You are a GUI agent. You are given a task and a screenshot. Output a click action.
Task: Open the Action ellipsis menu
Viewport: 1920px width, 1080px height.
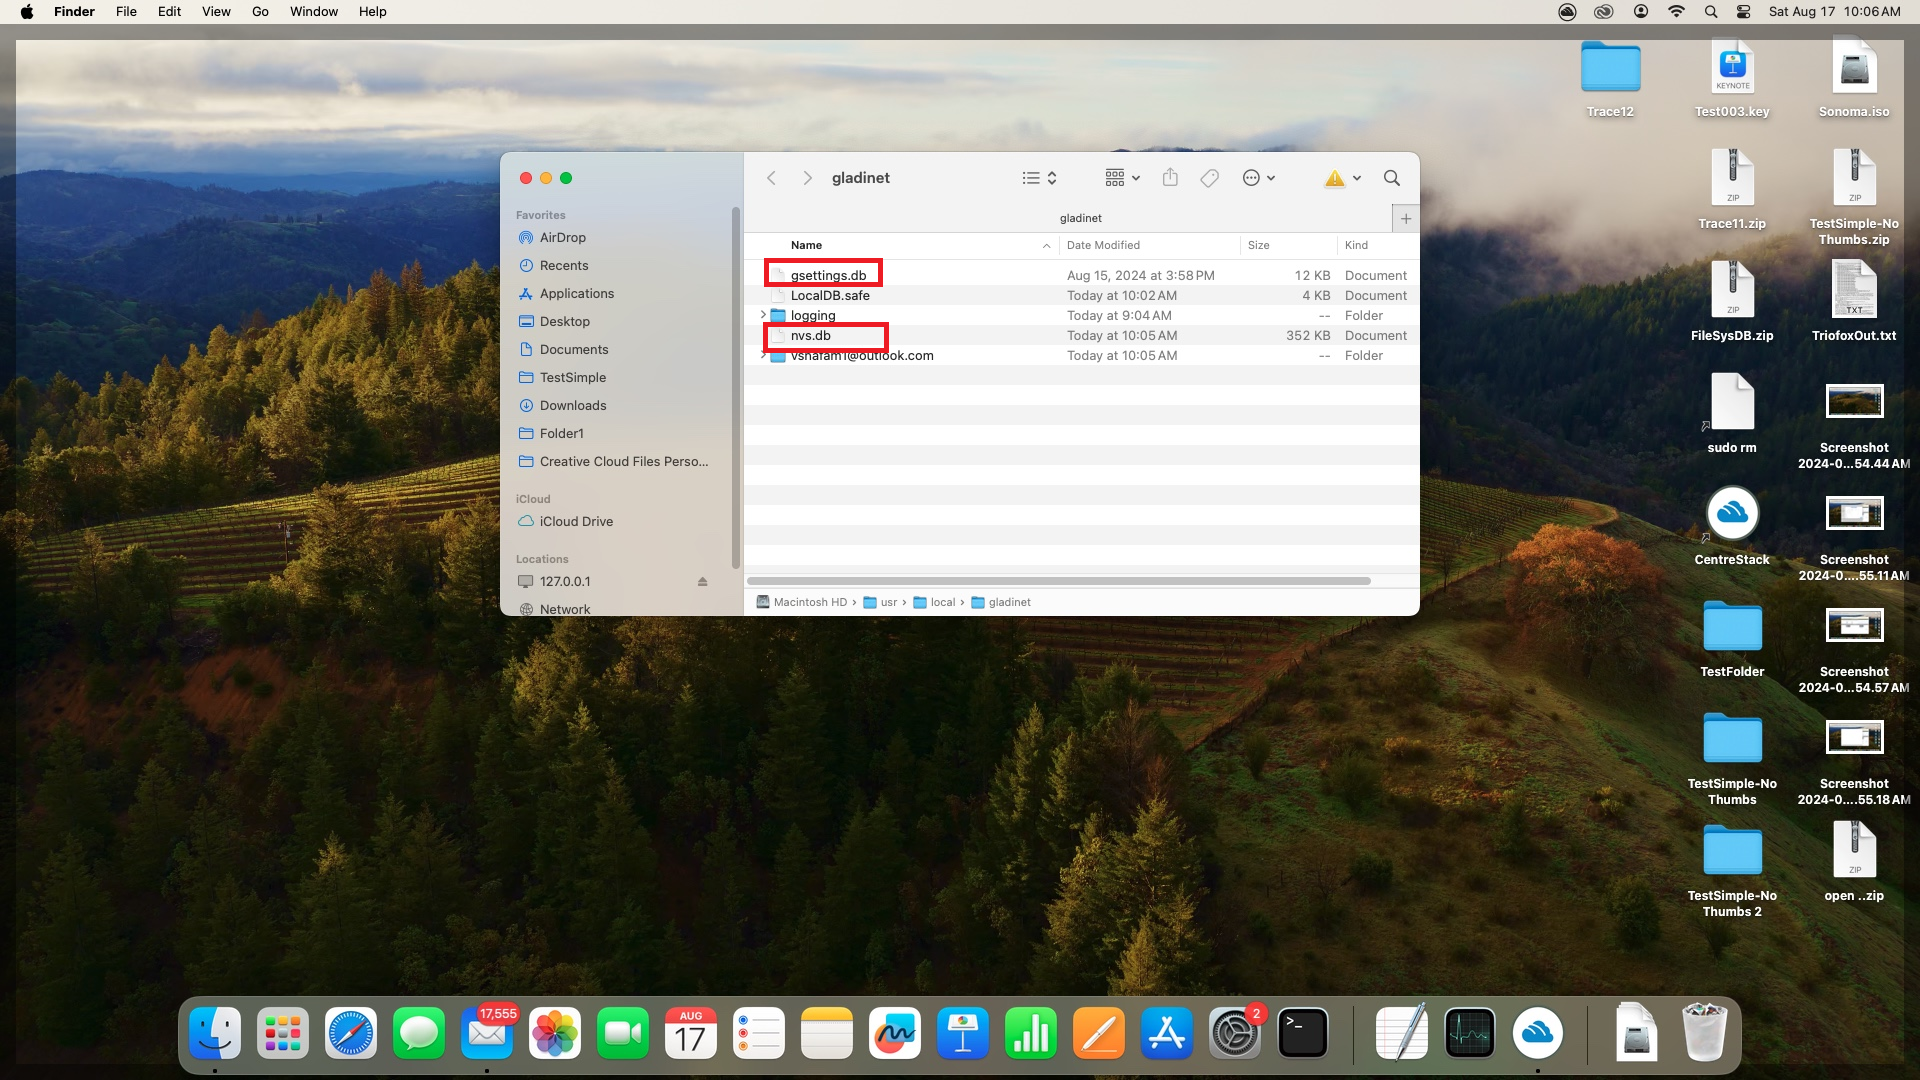(1258, 178)
